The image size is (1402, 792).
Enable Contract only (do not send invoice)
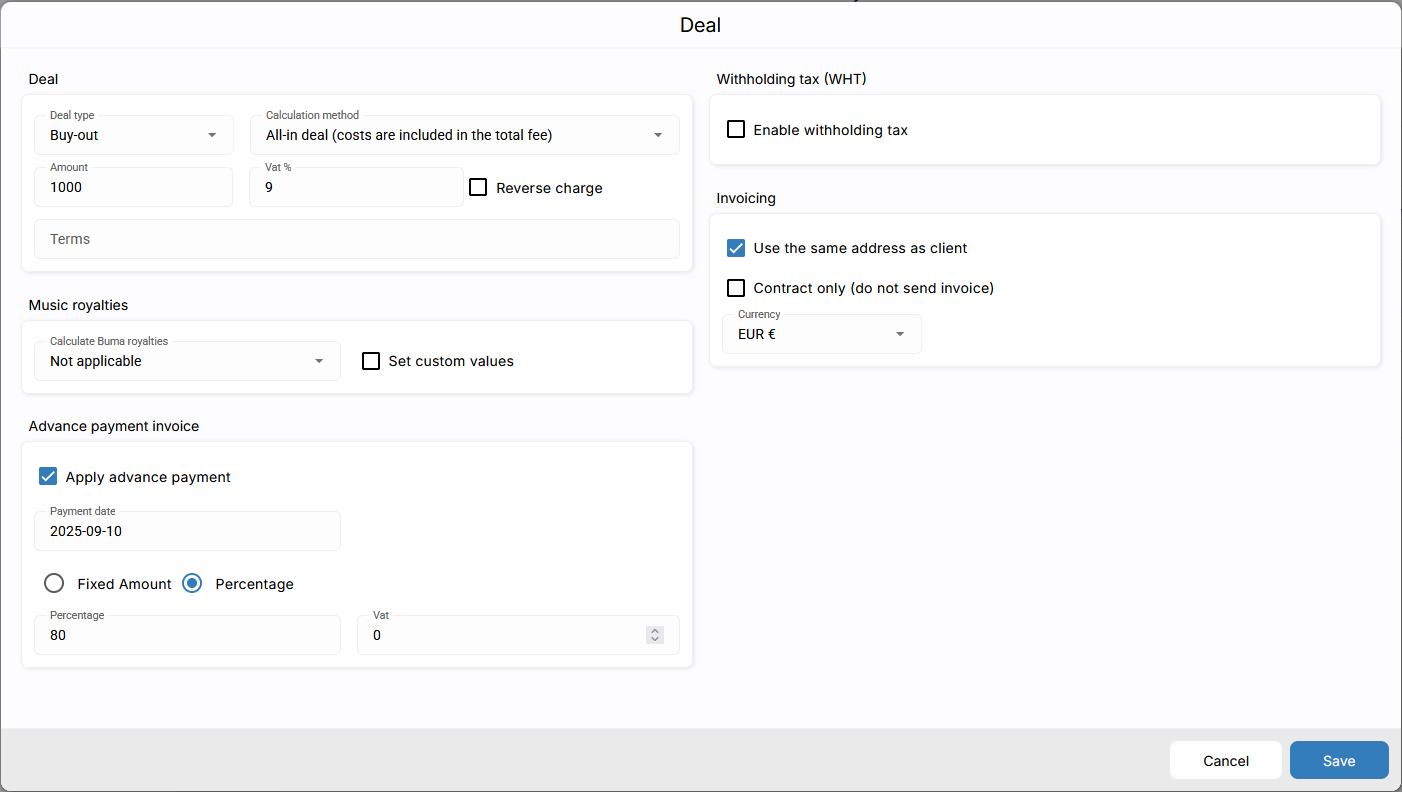pyautogui.click(x=736, y=288)
